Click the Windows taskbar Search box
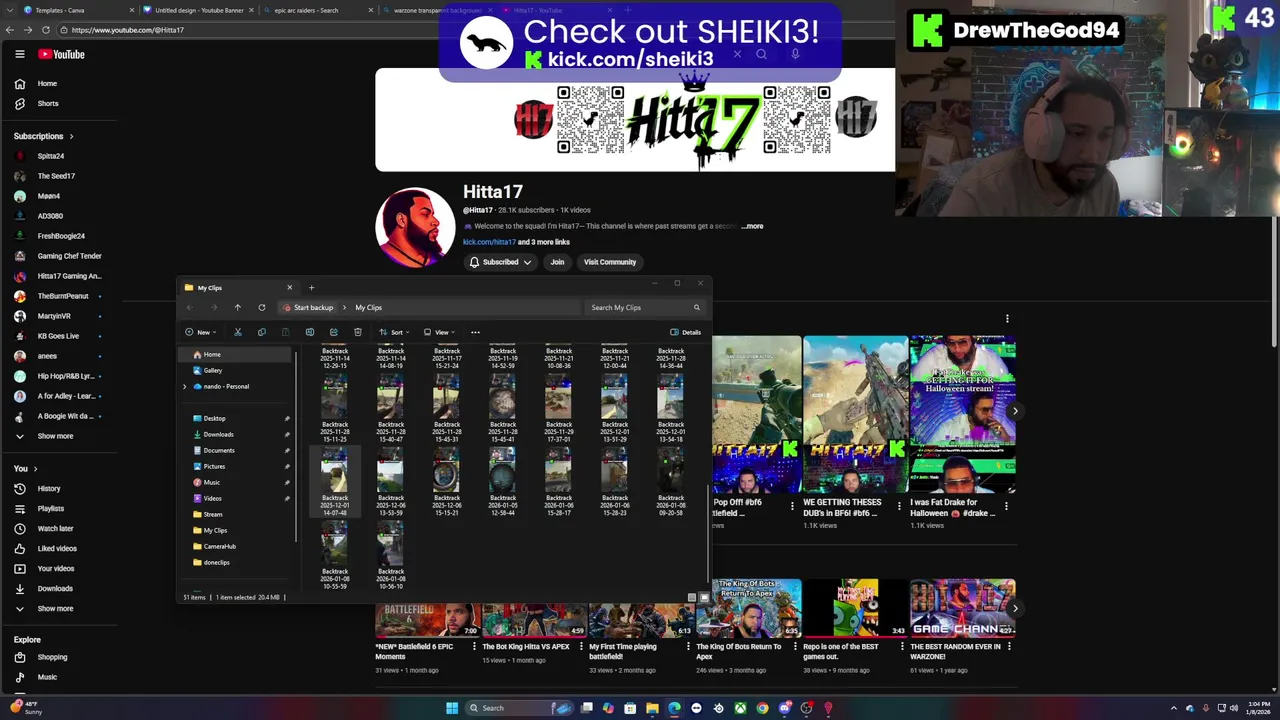This screenshot has width=1280, height=720. (520, 708)
